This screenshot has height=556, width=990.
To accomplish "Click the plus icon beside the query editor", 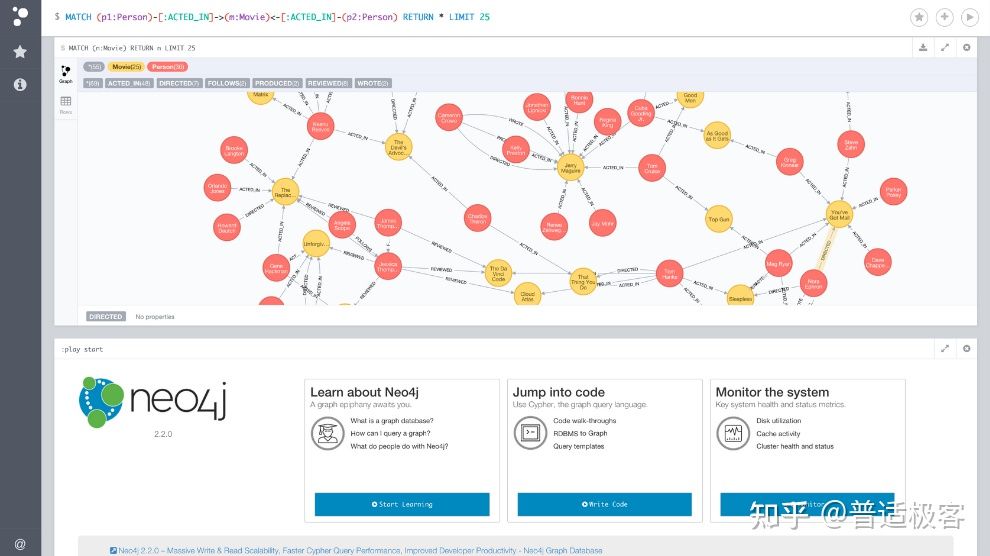I will coord(945,17).
